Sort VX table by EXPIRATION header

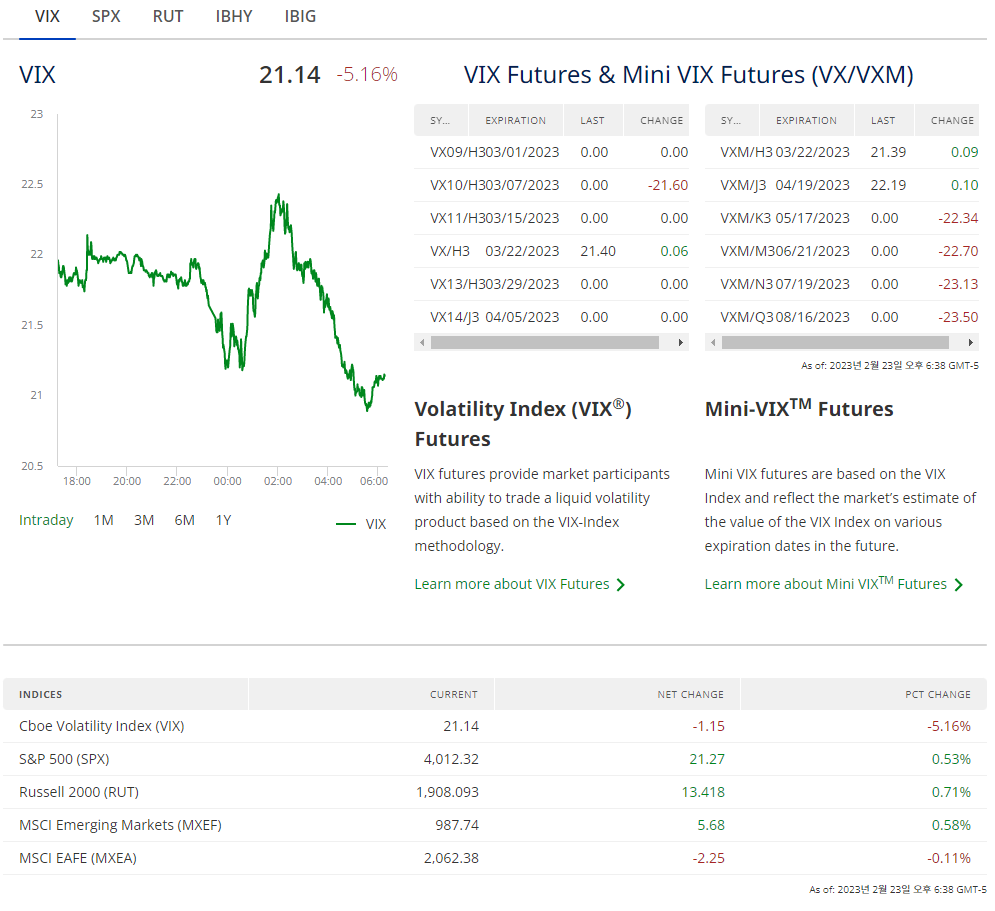(x=515, y=121)
